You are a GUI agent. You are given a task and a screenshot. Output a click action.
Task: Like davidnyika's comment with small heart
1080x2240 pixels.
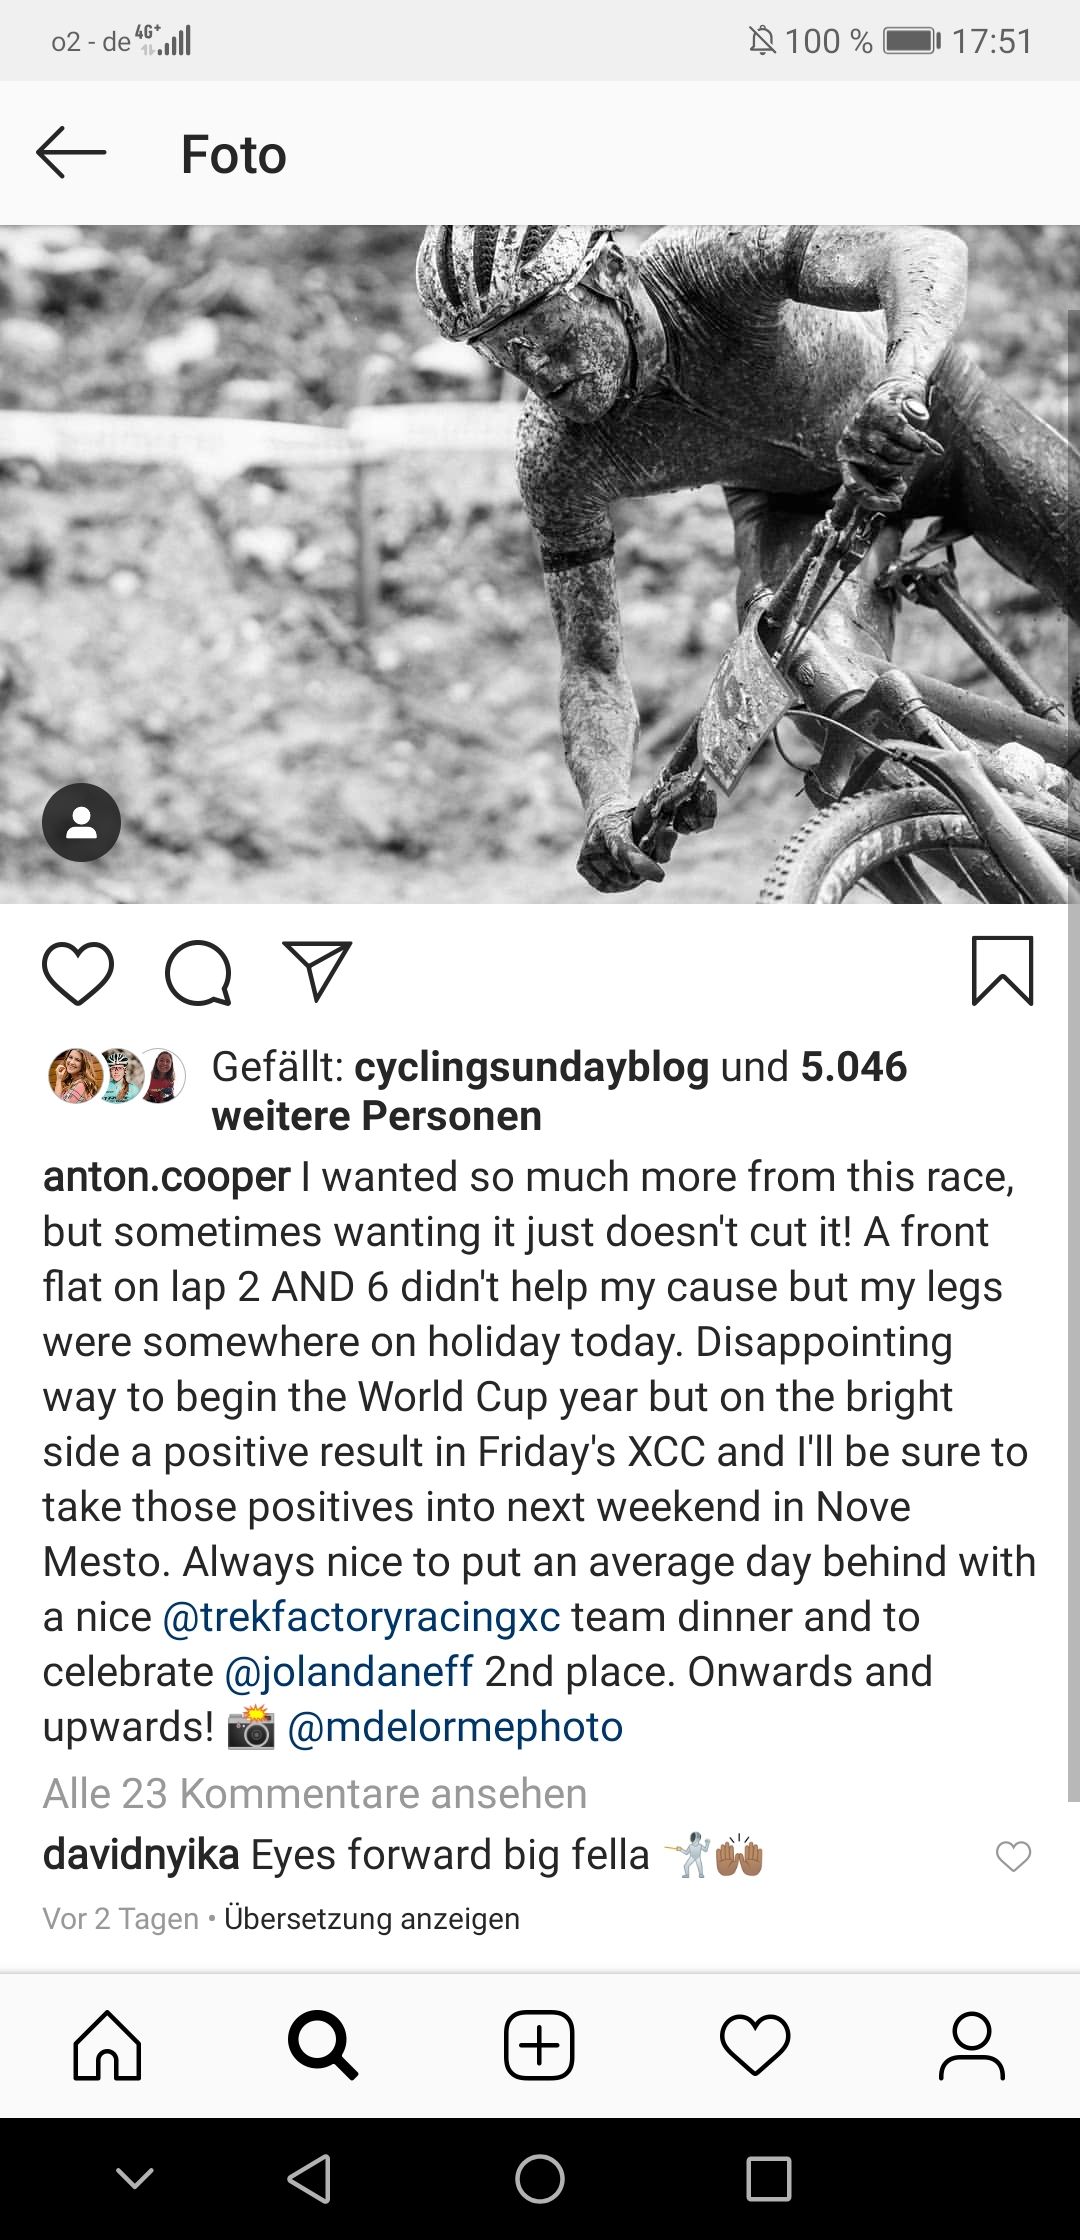pos(1013,1856)
